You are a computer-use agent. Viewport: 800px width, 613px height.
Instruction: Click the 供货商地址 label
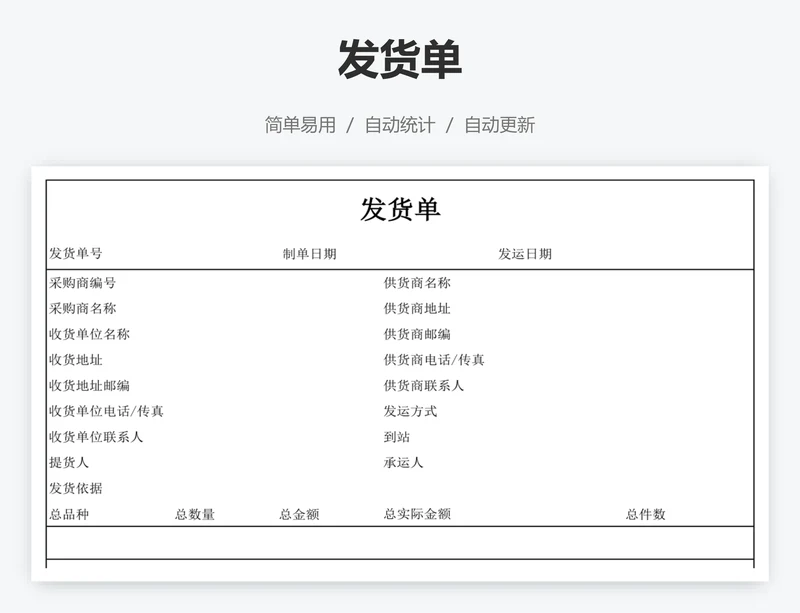point(417,309)
